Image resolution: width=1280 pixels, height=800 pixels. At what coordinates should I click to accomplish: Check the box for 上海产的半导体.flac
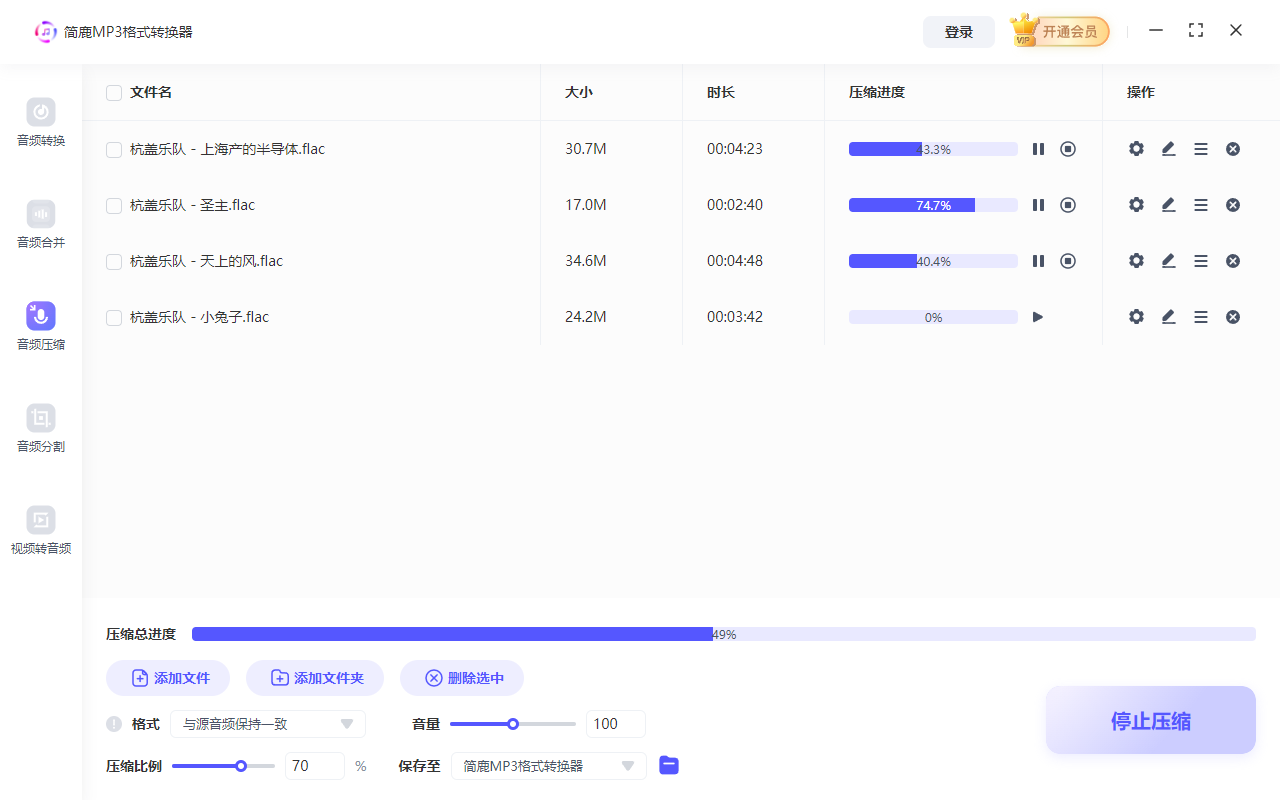(x=114, y=150)
